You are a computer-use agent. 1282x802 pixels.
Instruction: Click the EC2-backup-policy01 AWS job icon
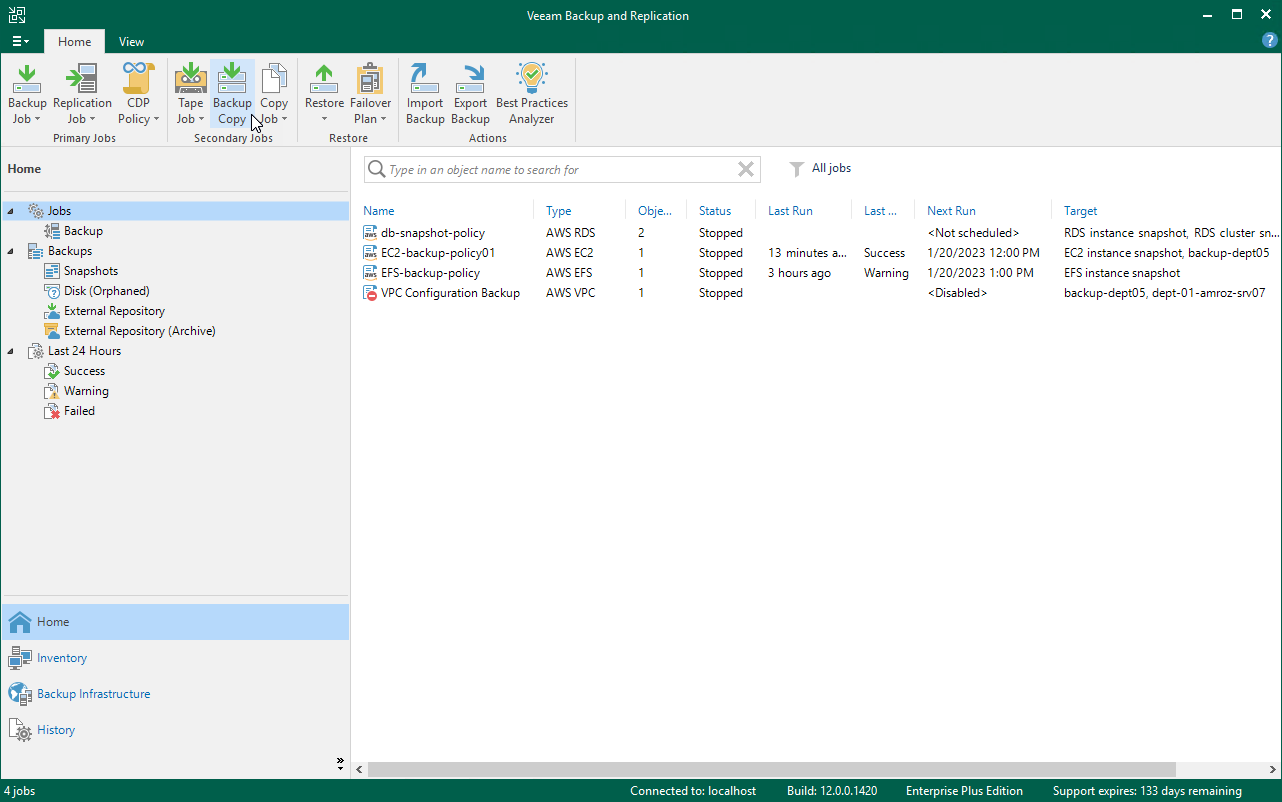coord(370,253)
